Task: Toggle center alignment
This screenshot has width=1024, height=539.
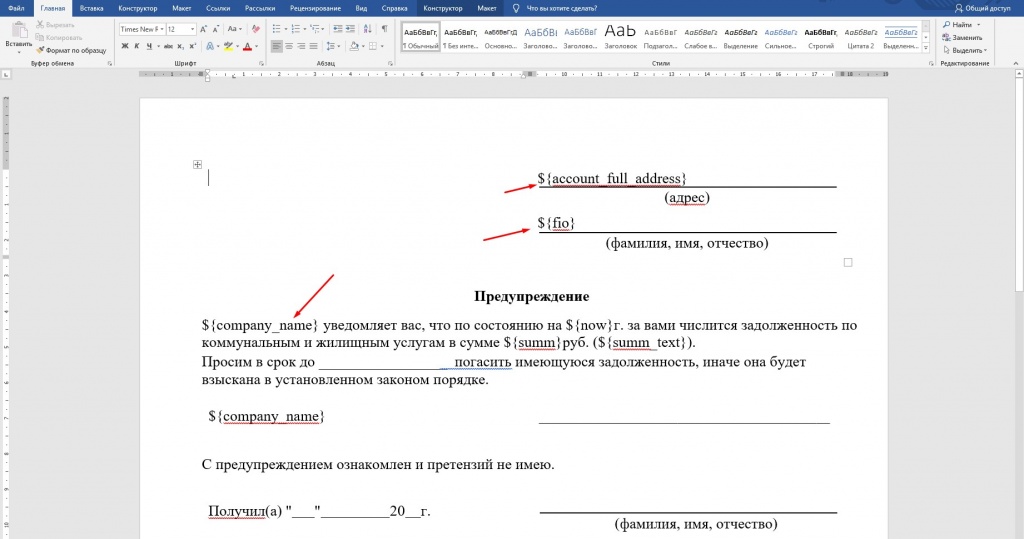Action: [289, 46]
